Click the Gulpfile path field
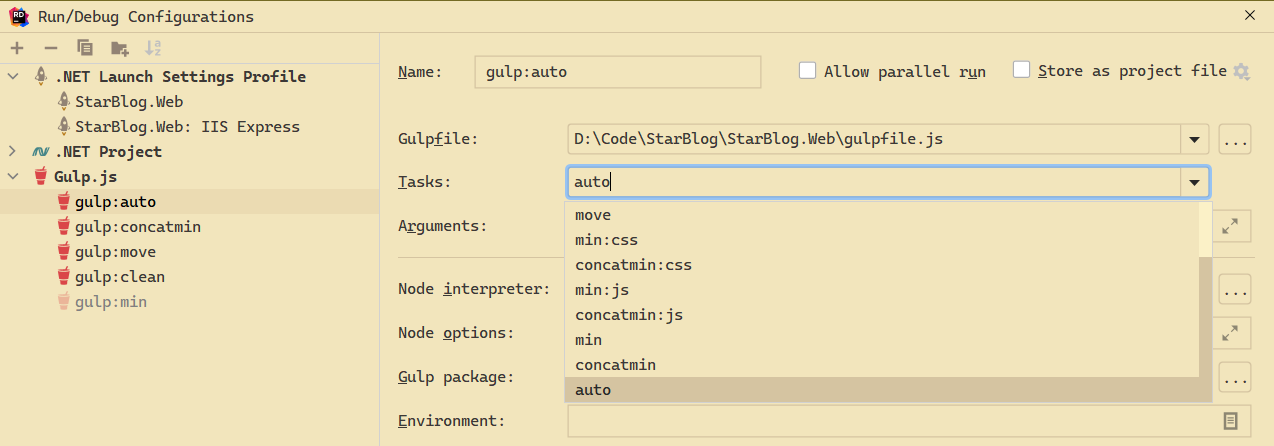 pyautogui.click(x=874, y=140)
